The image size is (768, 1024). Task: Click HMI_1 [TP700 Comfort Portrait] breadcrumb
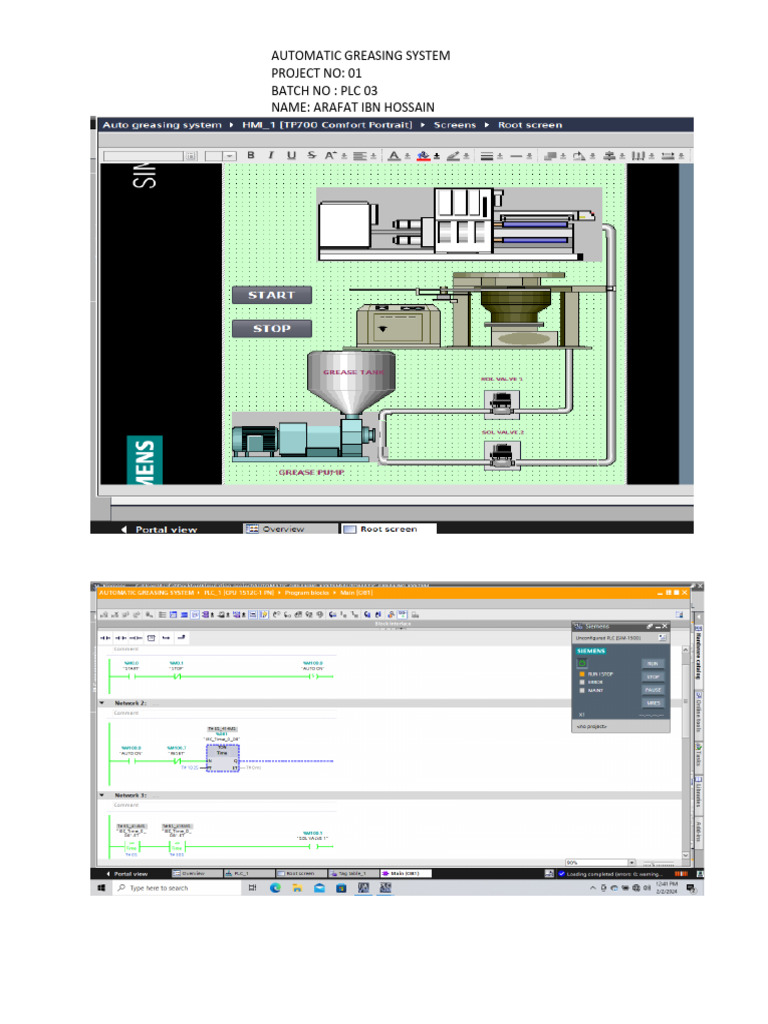327,125
